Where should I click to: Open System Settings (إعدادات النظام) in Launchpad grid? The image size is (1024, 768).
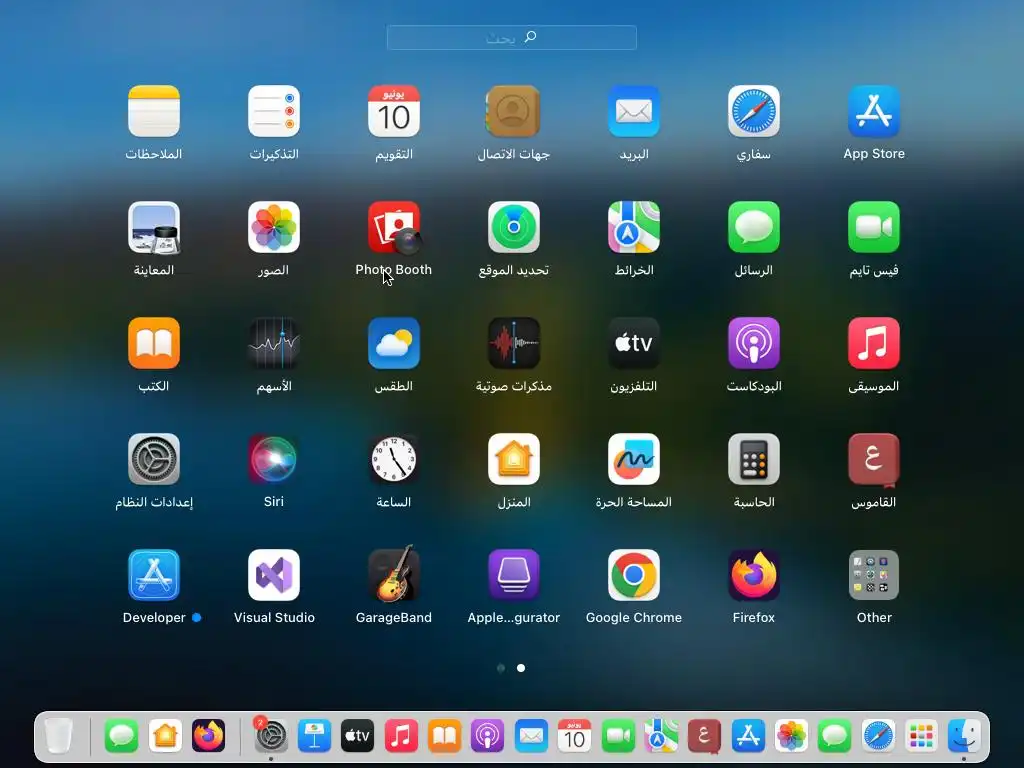pos(153,459)
